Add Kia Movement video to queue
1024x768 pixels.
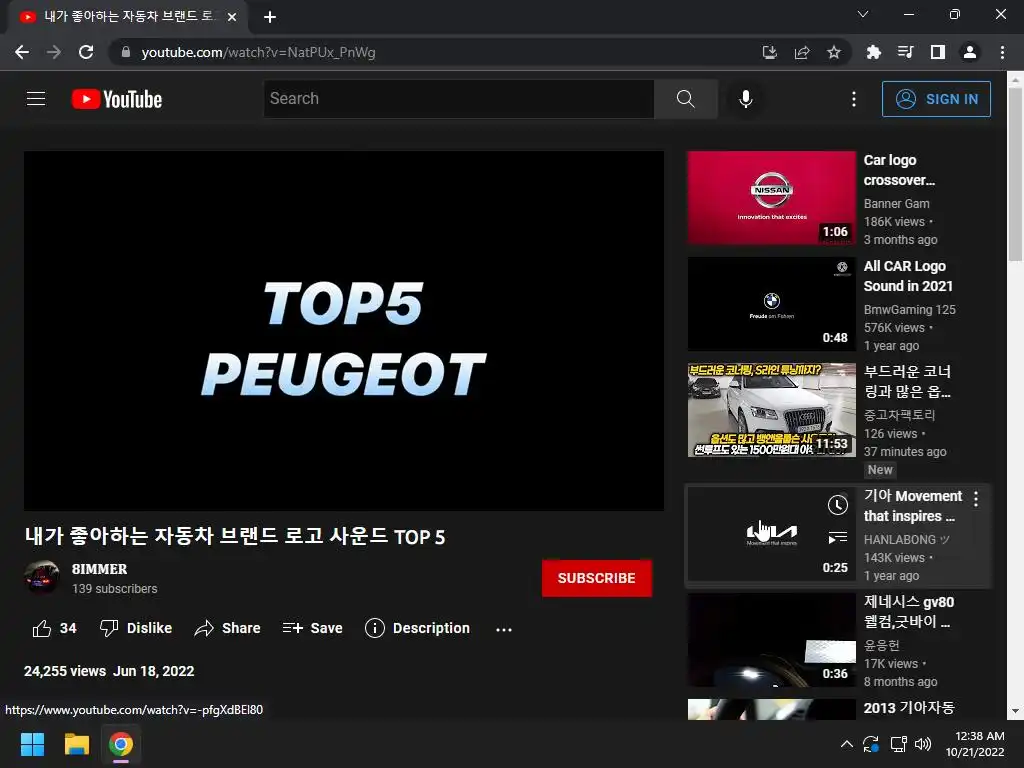coord(837,537)
